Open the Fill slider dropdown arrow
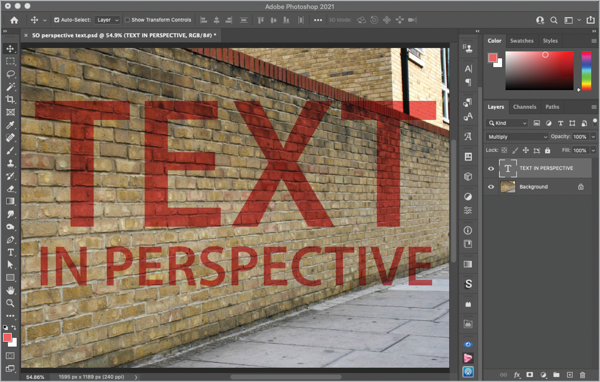This screenshot has width=600, height=382. pos(593,150)
